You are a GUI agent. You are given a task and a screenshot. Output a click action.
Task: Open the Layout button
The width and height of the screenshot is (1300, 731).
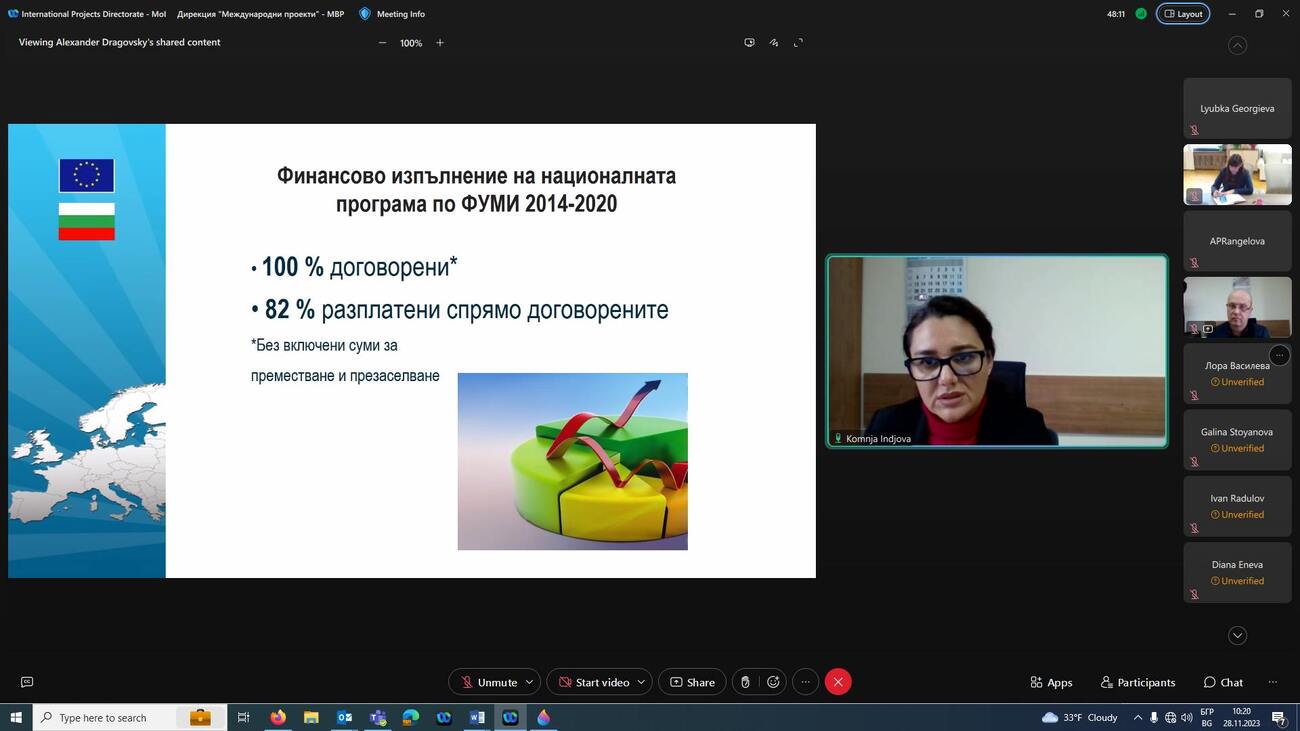[x=1183, y=14]
